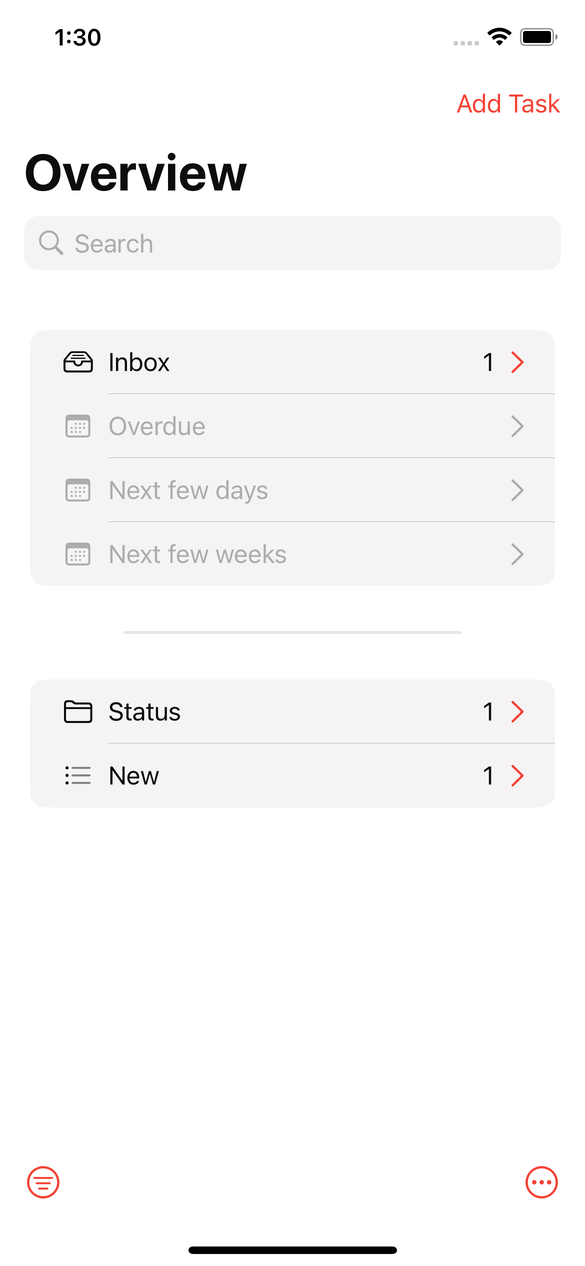Viewport: 585px width, 1266px height.
Task: Click into the Search field
Action: tap(292, 243)
